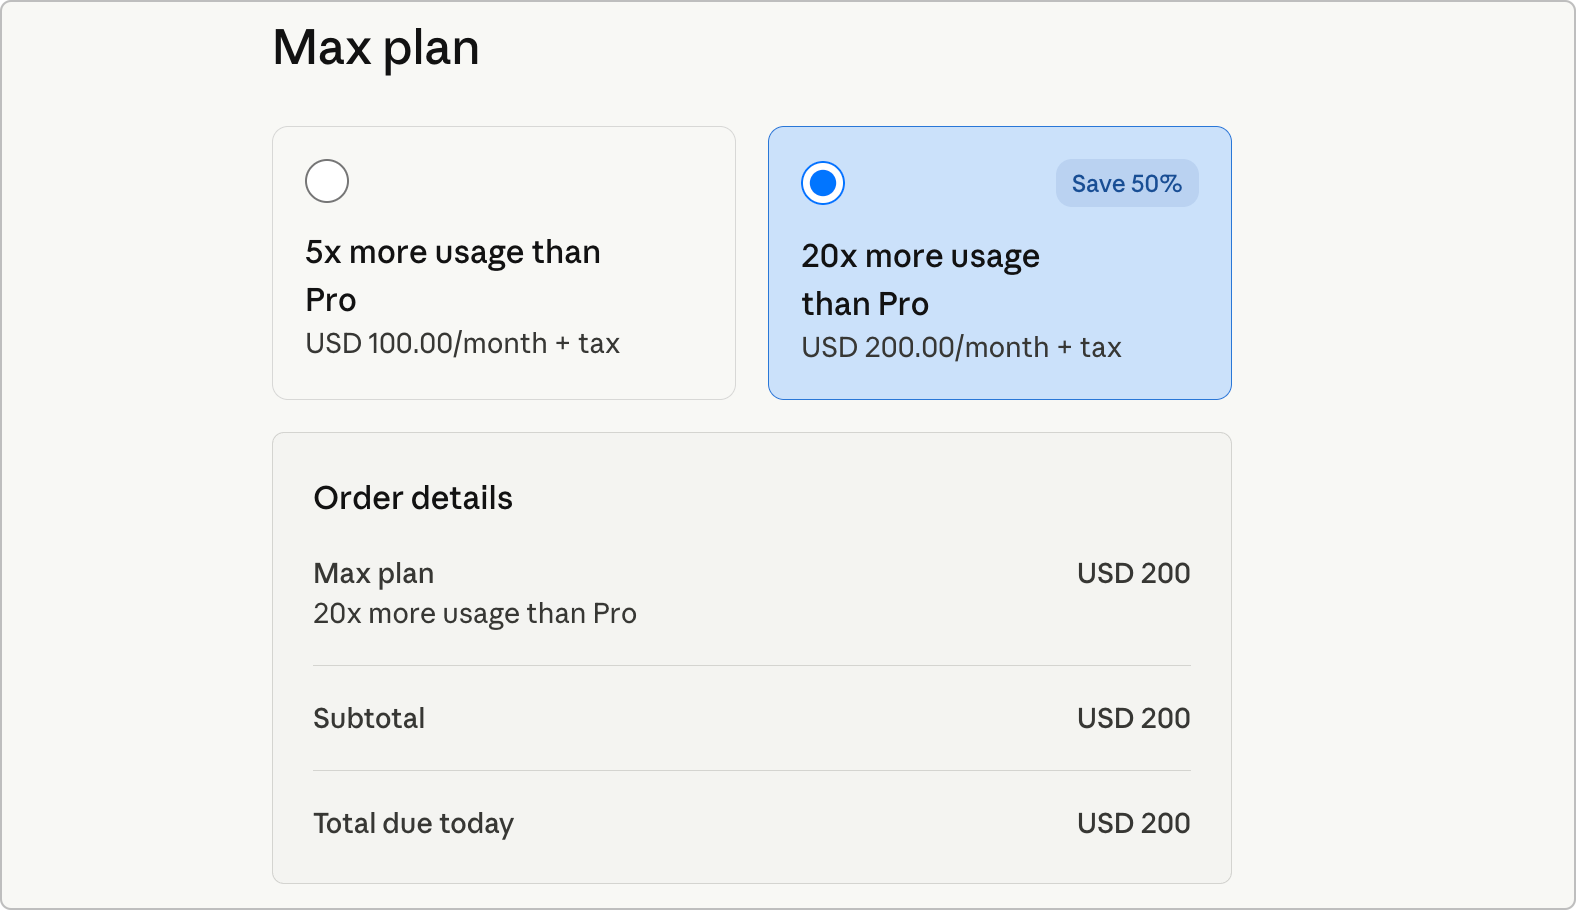The height and width of the screenshot is (910, 1576).
Task: Click the Order details heading
Action: 413,498
